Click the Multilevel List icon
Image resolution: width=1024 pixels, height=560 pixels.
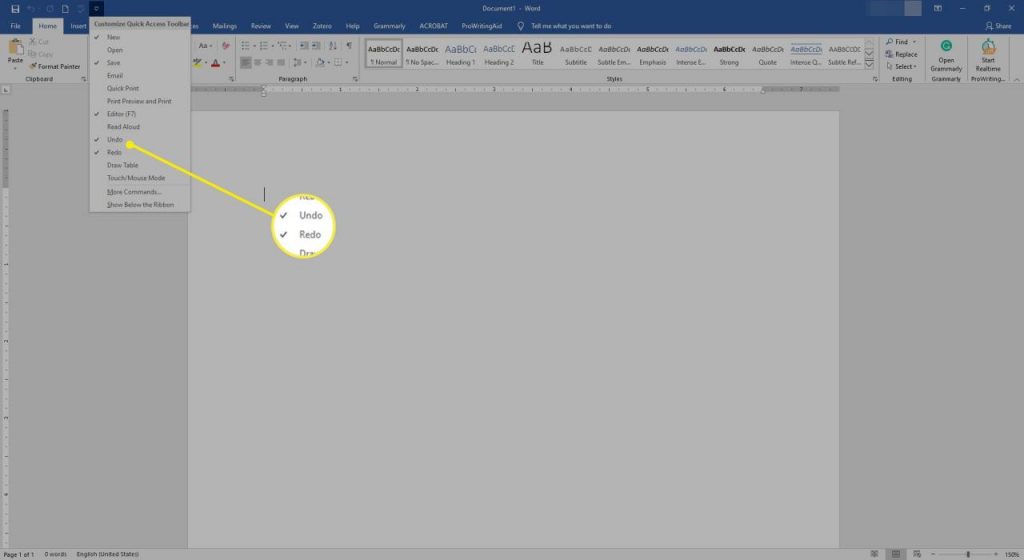[284, 45]
